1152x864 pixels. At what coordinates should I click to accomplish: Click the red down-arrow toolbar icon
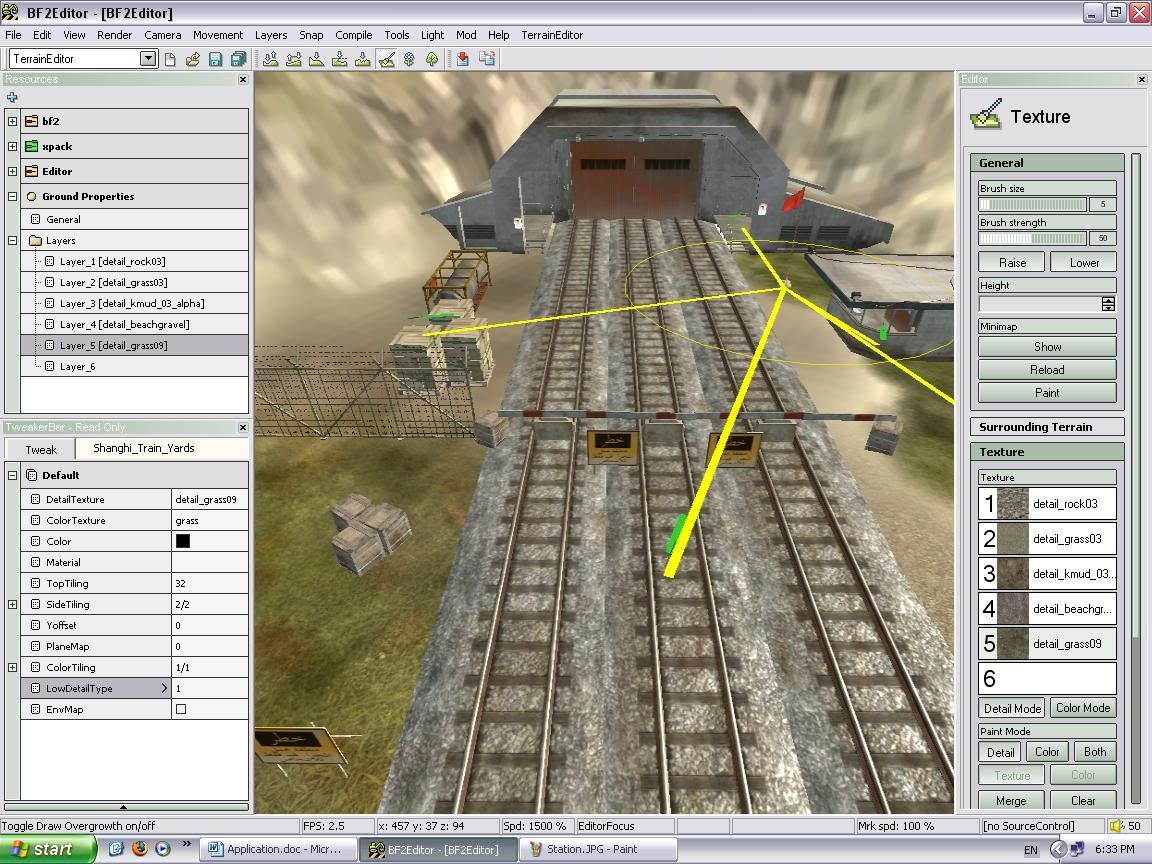463,59
